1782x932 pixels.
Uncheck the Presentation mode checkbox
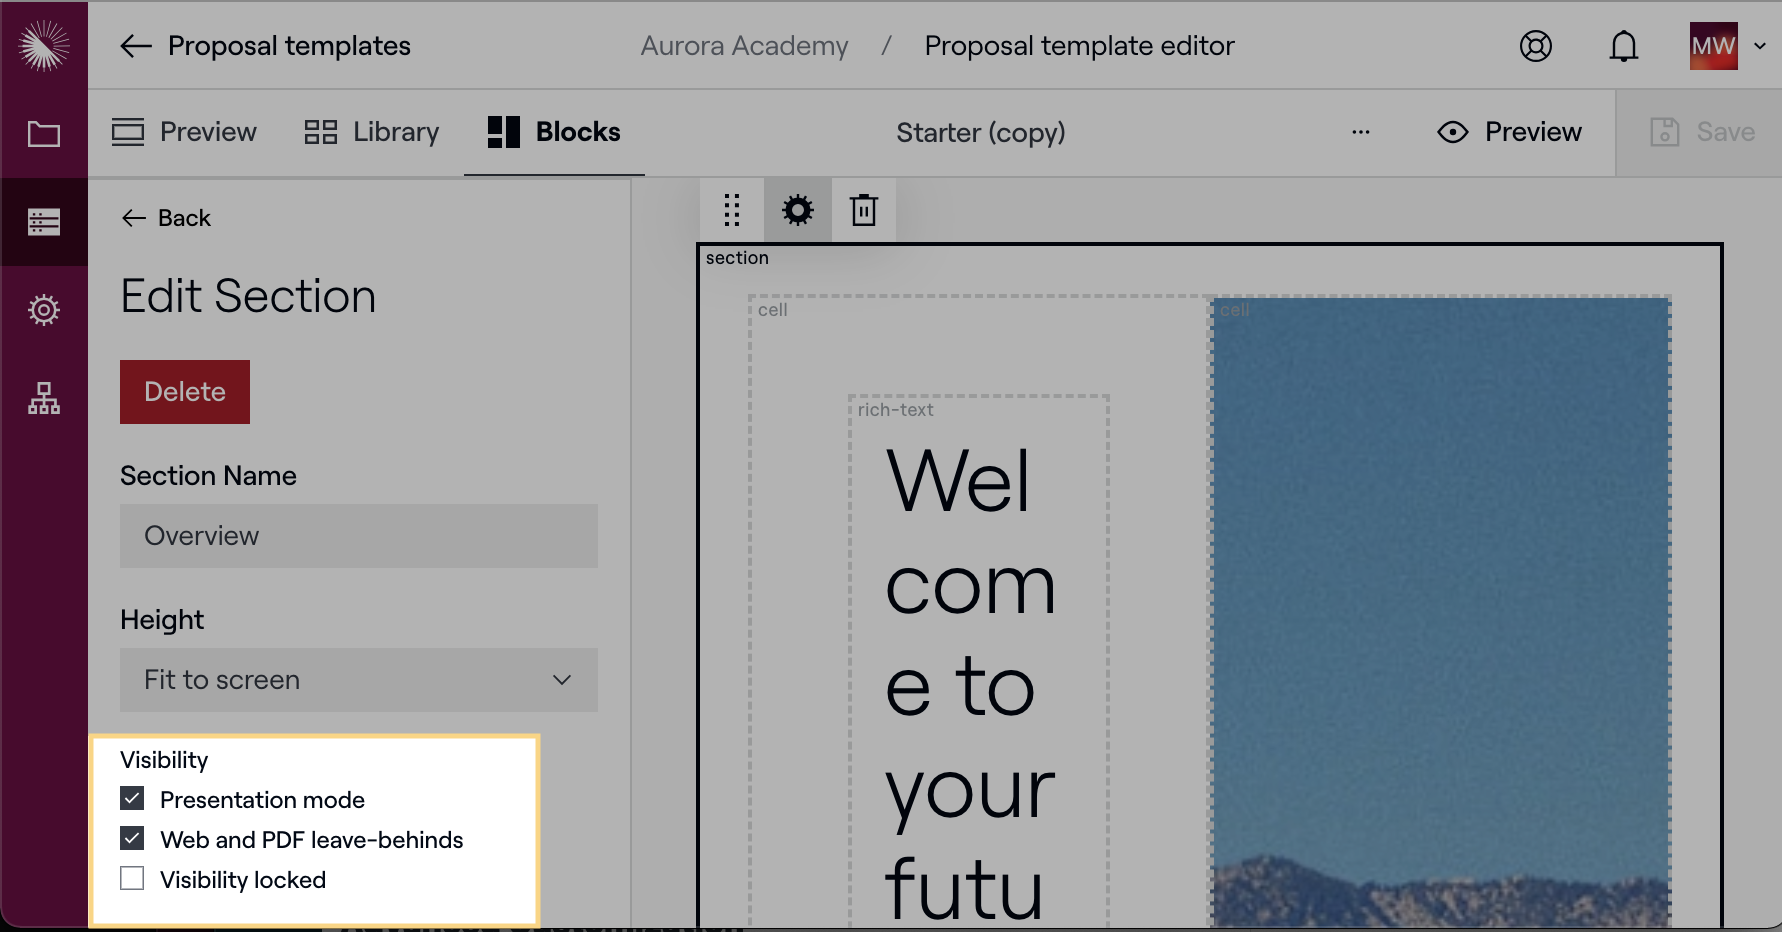pos(132,799)
